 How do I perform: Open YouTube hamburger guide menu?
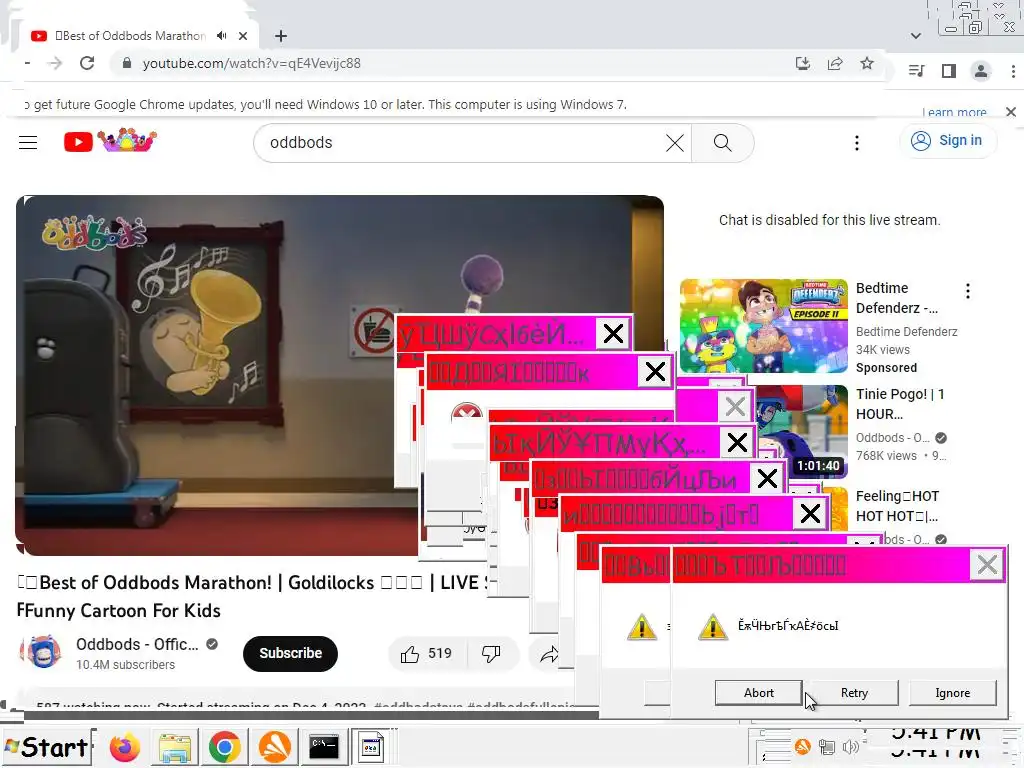pos(28,142)
